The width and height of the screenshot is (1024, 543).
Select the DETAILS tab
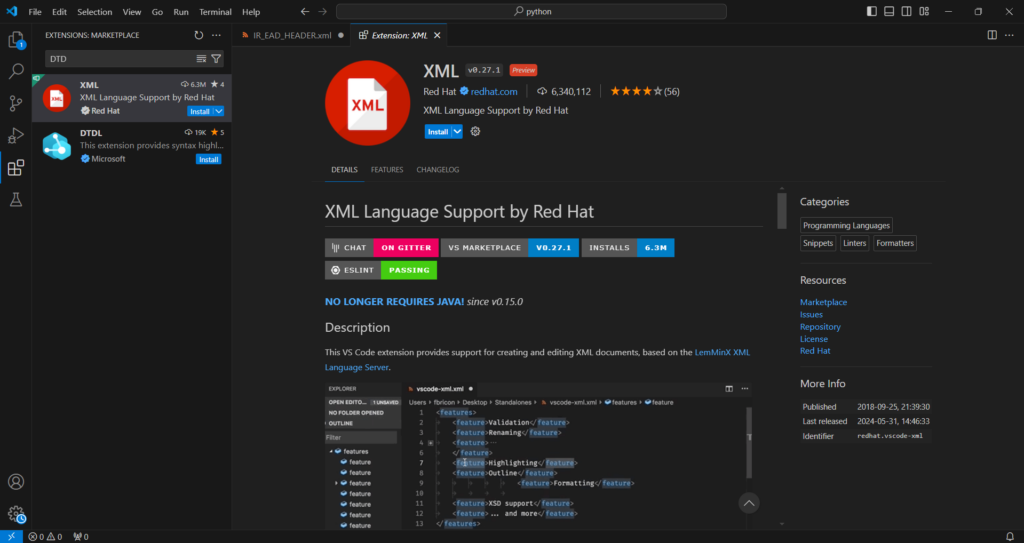344,170
